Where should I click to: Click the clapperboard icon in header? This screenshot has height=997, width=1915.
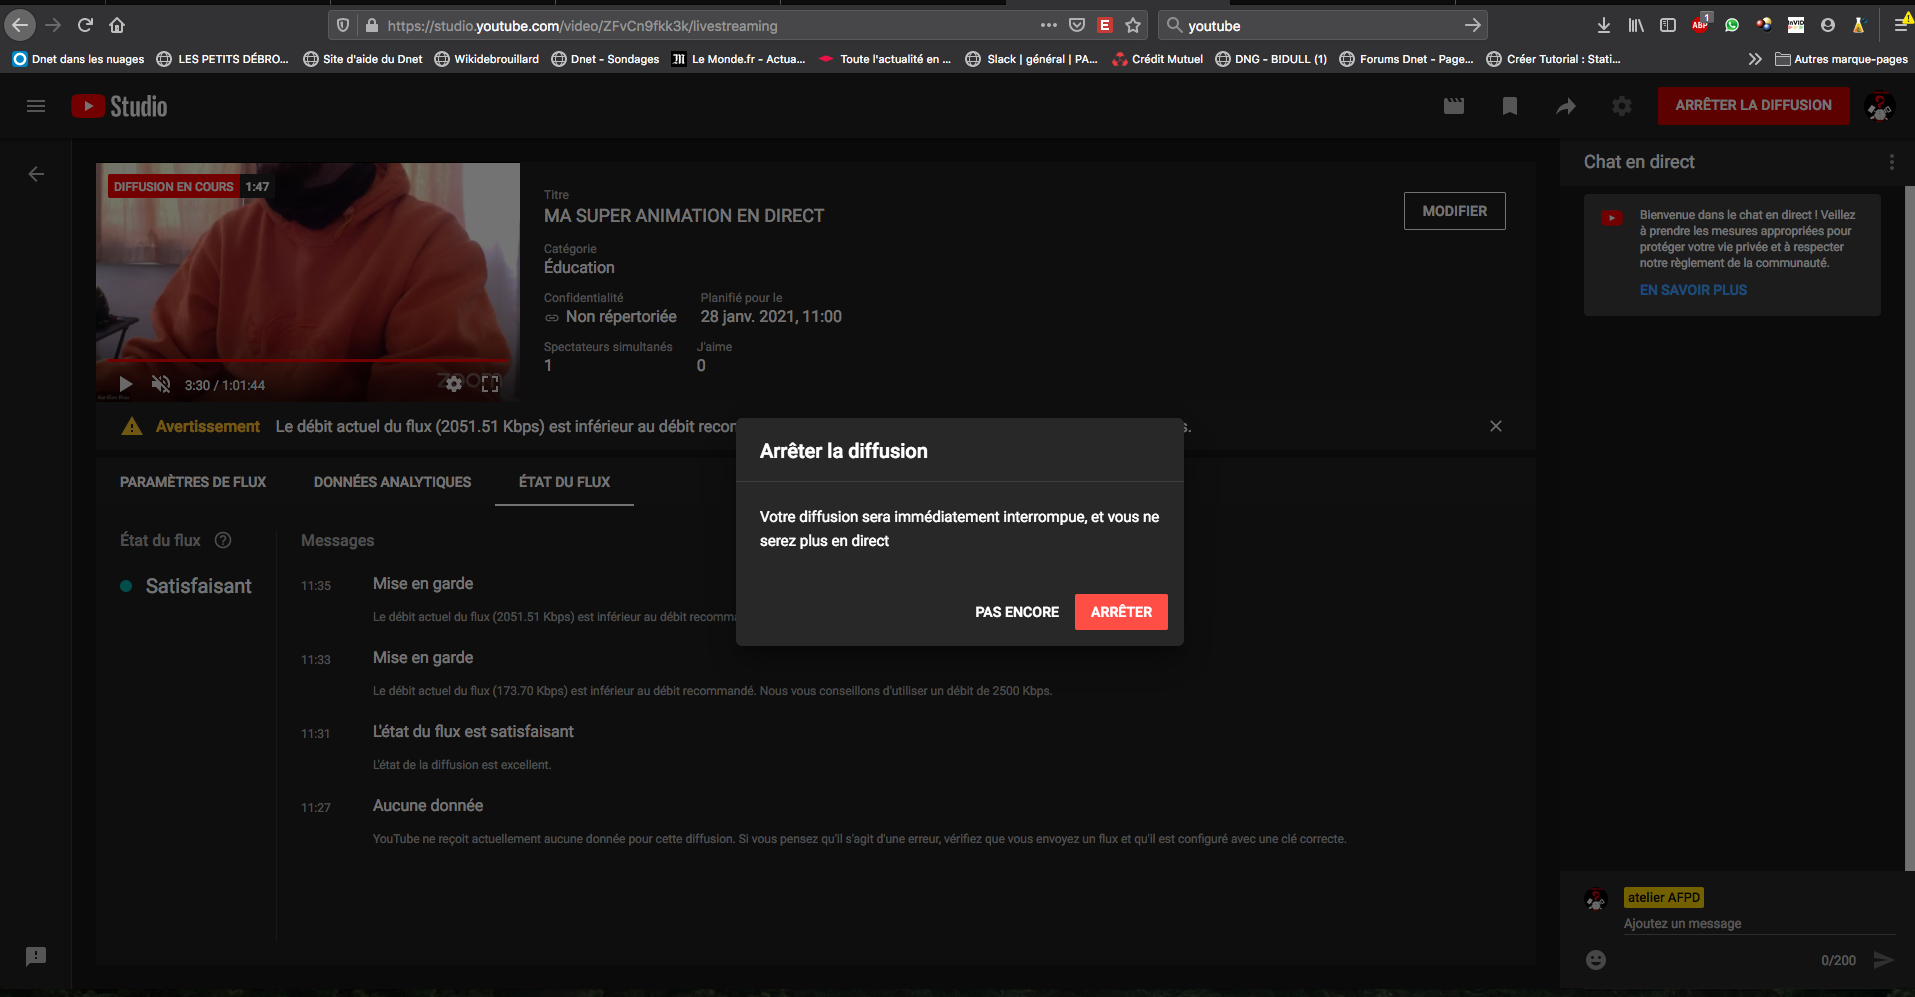(1454, 106)
